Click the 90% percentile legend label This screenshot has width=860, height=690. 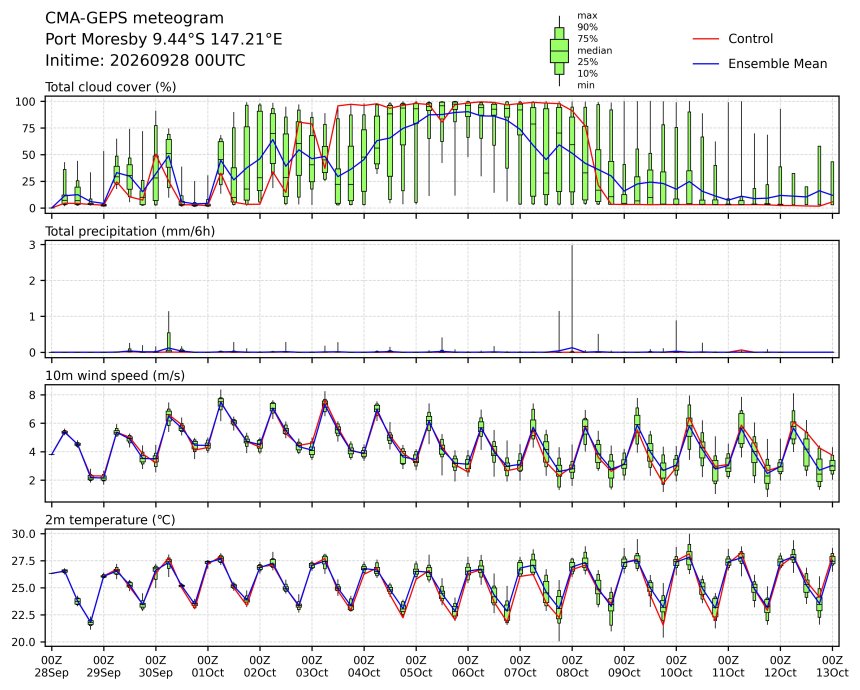pyautogui.click(x=587, y=27)
